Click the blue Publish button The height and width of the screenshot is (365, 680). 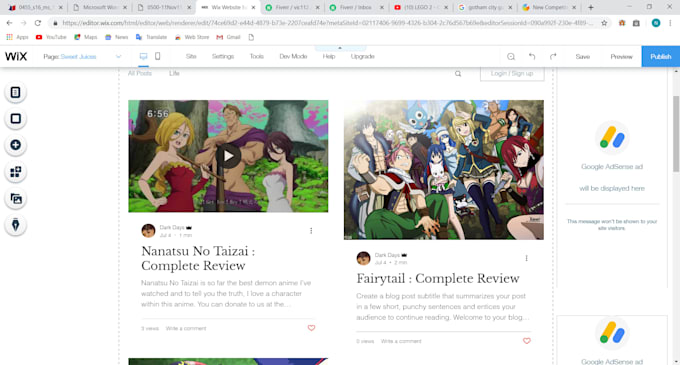click(x=660, y=56)
